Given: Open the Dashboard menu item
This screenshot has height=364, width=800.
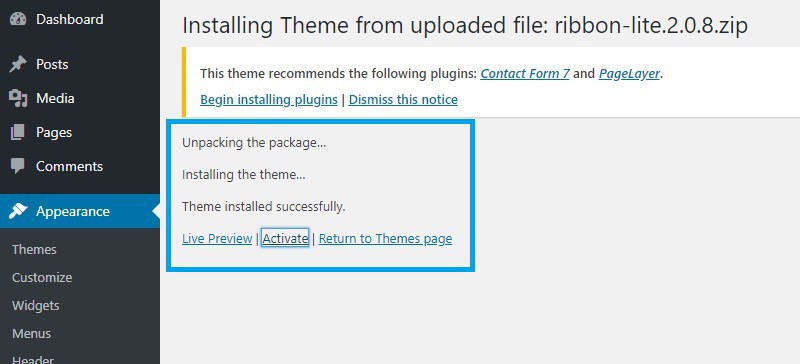Looking at the screenshot, I should [x=70, y=19].
